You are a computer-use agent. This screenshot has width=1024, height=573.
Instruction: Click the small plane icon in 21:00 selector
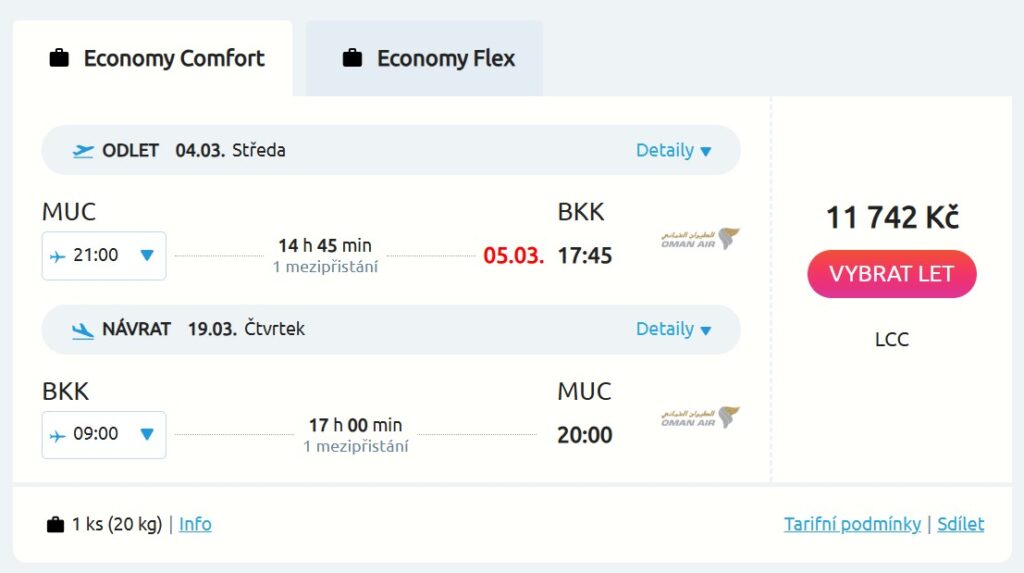point(58,256)
